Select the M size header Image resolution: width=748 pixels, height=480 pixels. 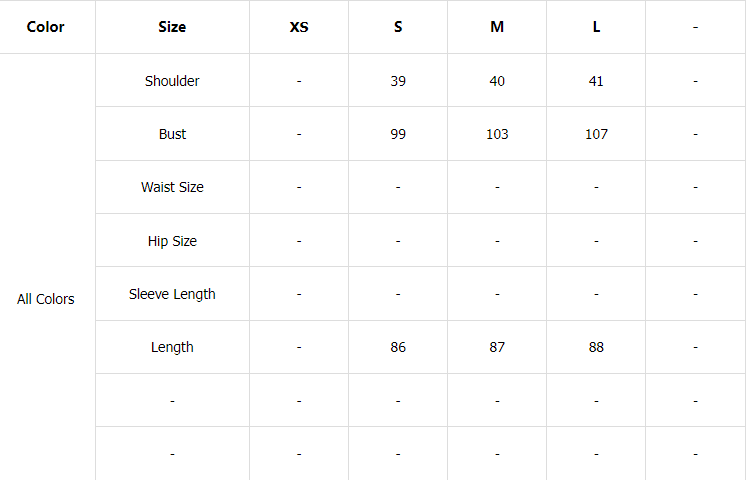pos(497,27)
